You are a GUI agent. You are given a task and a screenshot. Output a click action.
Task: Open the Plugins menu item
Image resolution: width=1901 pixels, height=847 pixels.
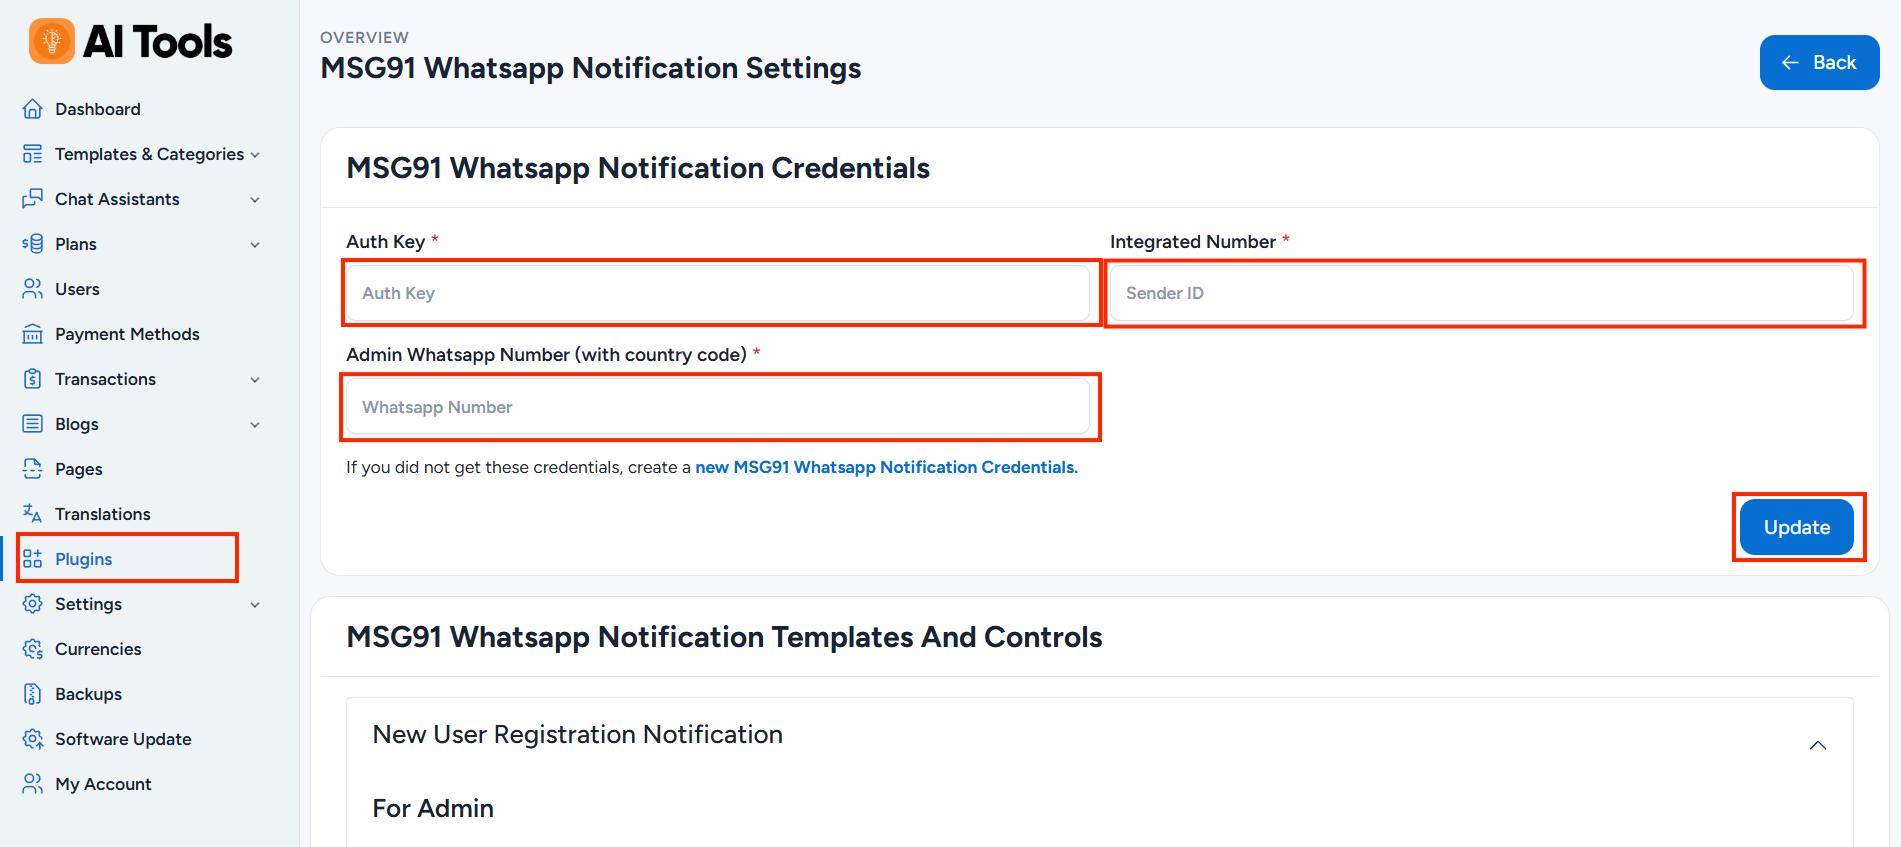point(84,559)
